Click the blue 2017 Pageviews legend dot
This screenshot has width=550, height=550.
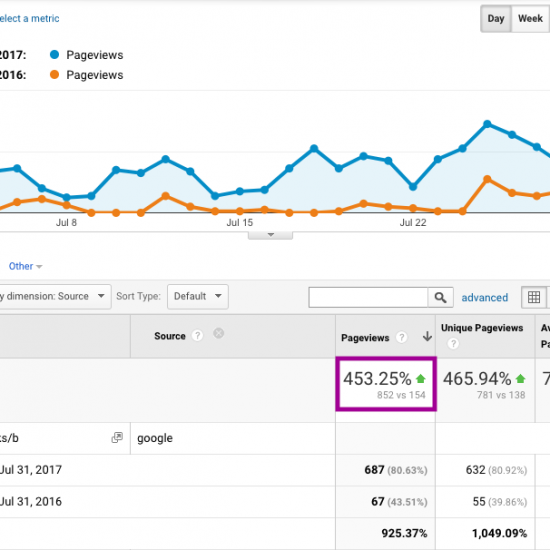(54, 55)
